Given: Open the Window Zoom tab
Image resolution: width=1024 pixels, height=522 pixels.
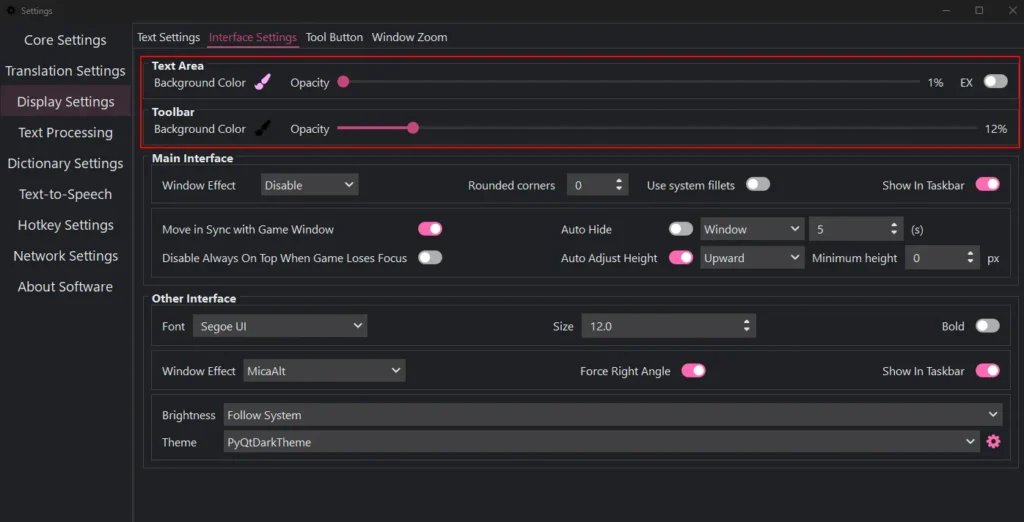Looking at the screenshot, I should (x=409, y=37).
